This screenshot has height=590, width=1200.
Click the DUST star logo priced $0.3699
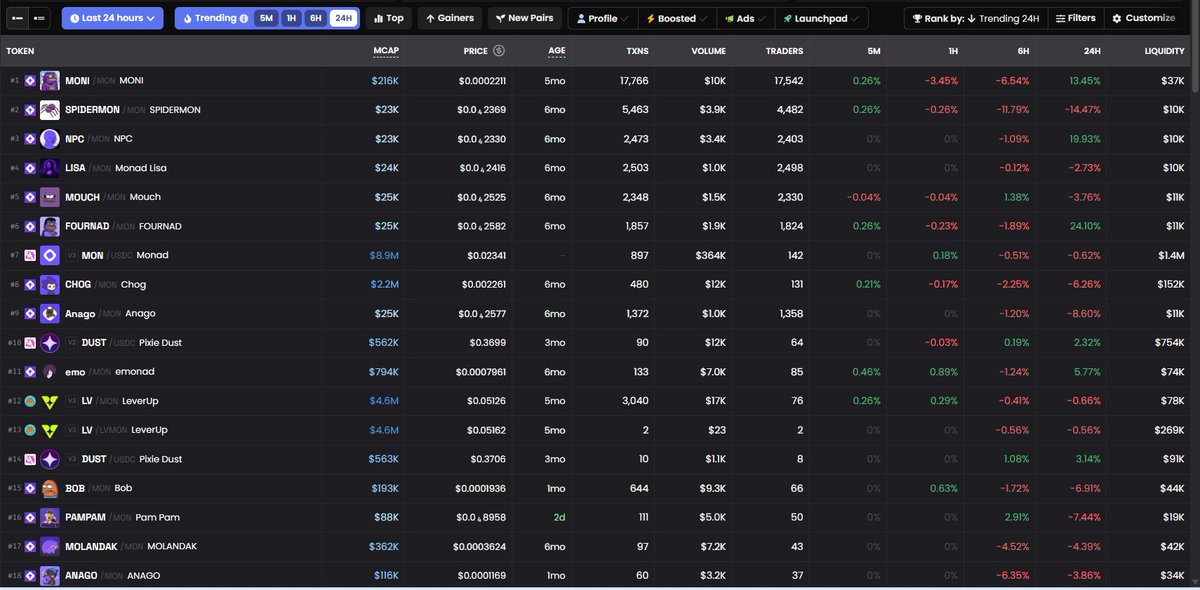pos(50,343)
